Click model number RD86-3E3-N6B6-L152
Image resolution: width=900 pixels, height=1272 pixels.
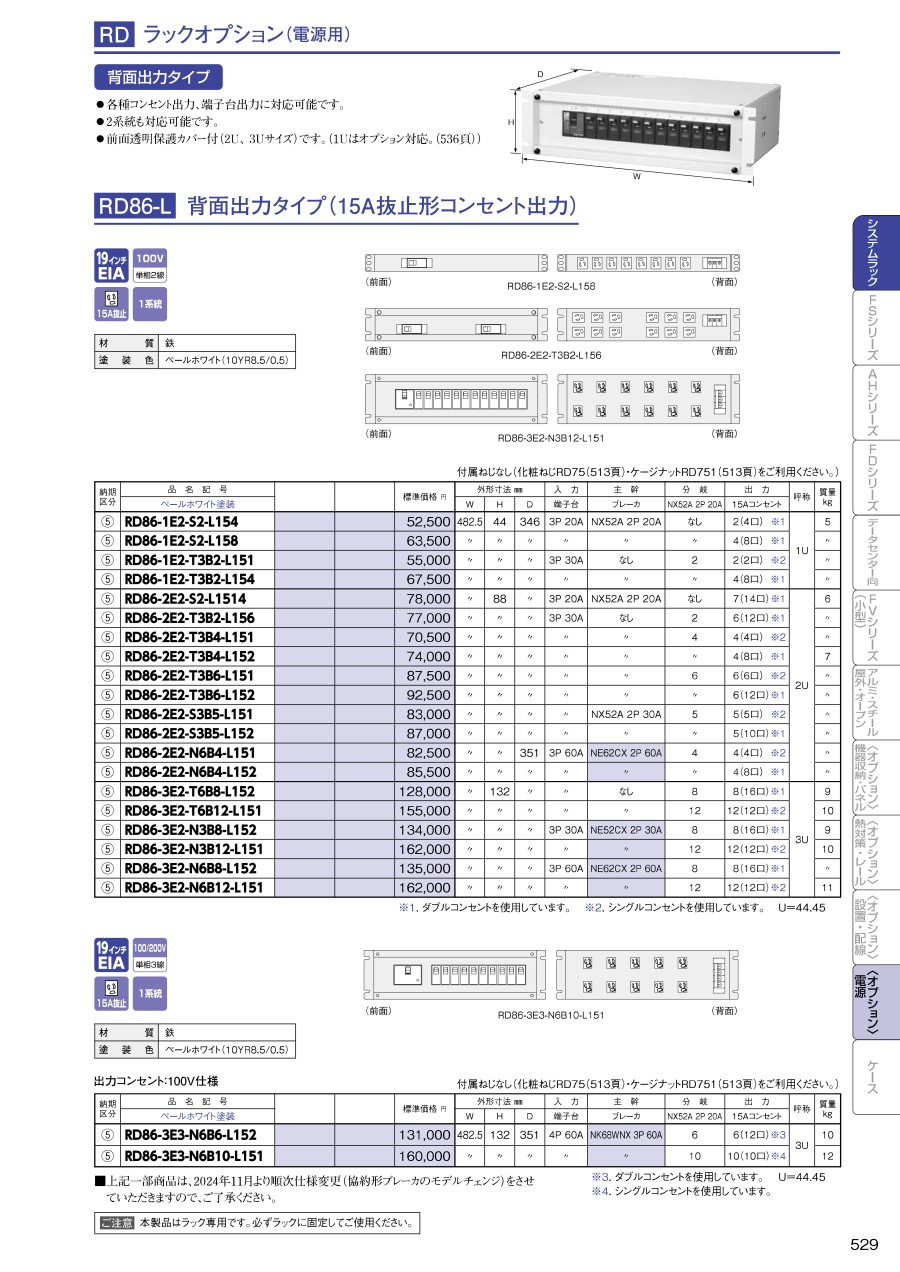coord(190,1135)
